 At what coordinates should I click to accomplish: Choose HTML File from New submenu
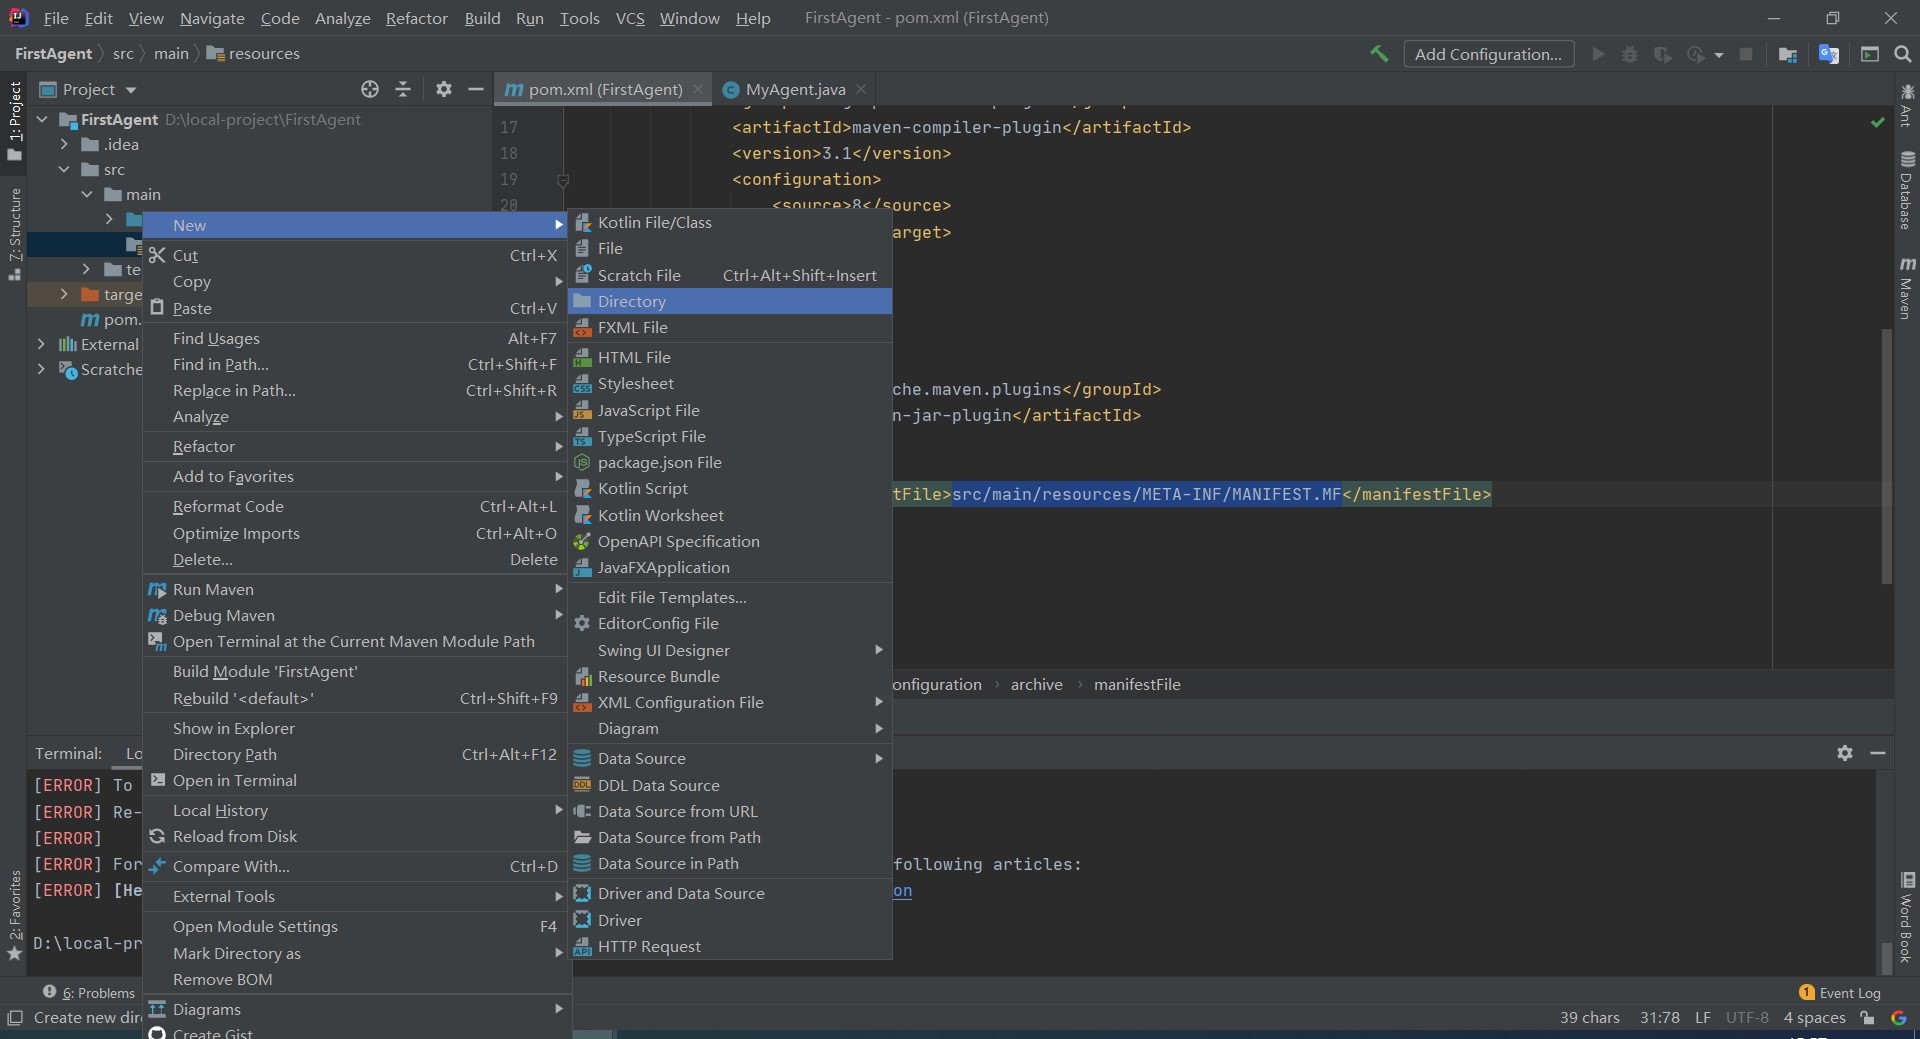pyautogui.click(x=730, y=357)
